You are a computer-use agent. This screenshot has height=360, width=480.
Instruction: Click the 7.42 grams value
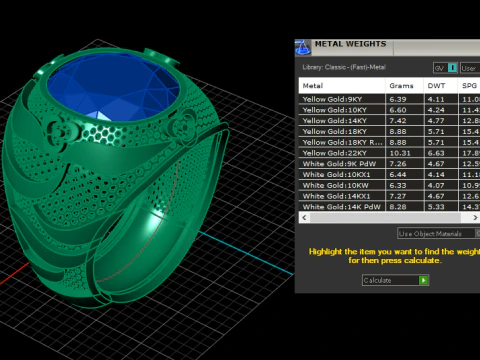tap(398, 121)
